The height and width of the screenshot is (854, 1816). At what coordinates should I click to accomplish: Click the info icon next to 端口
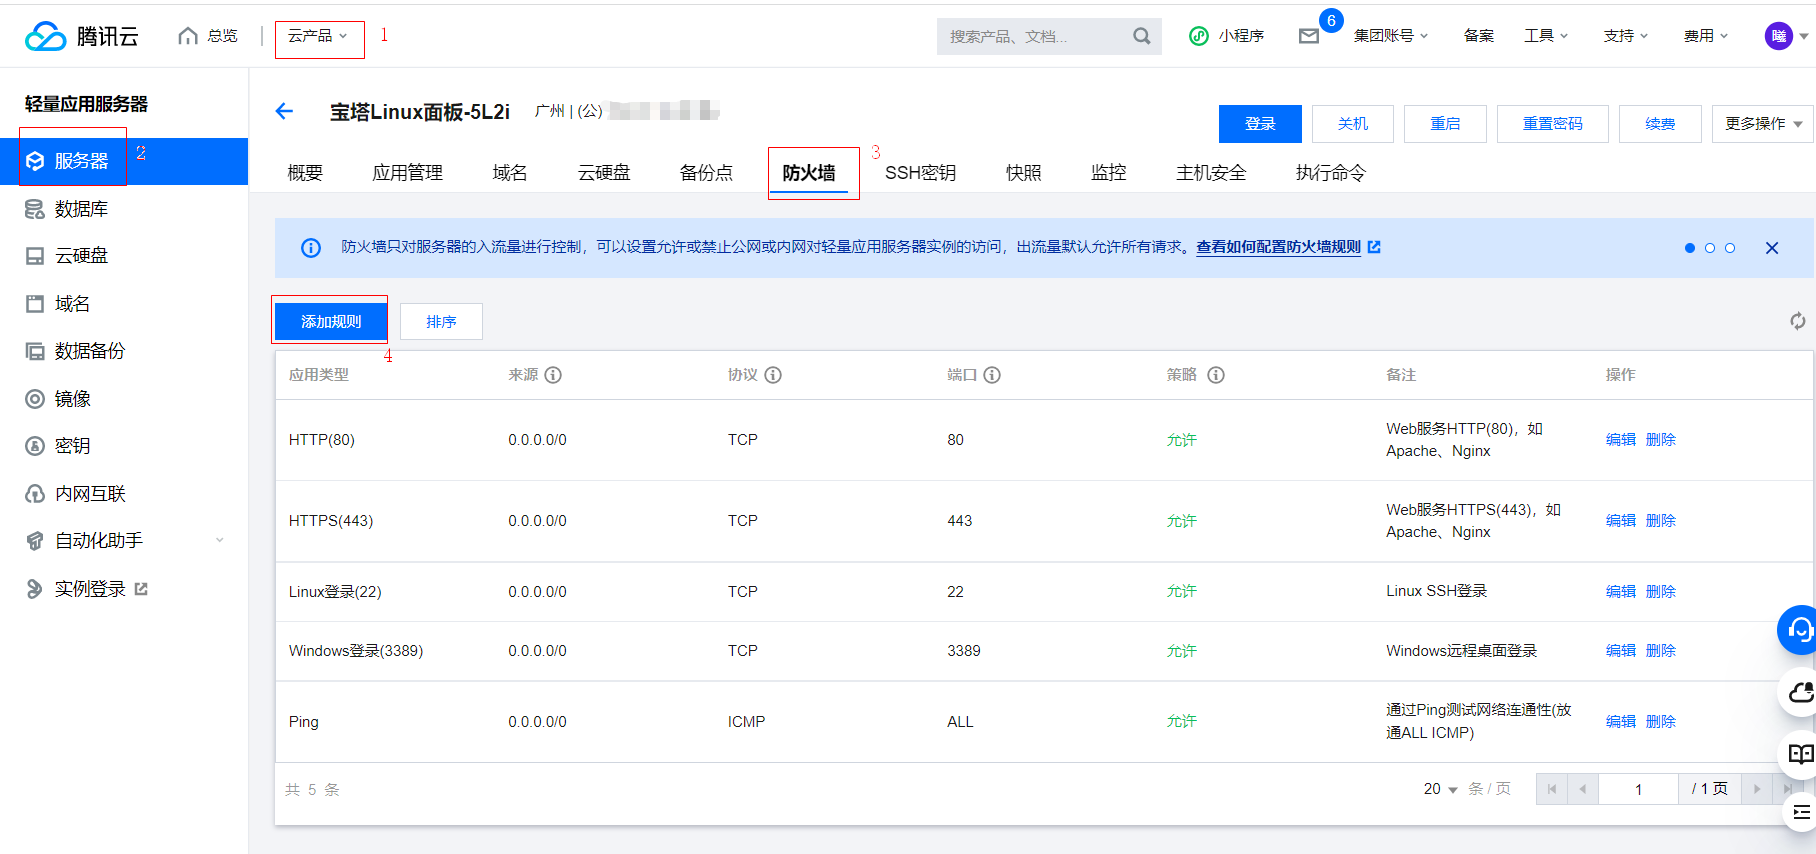[x=992, y=375]
